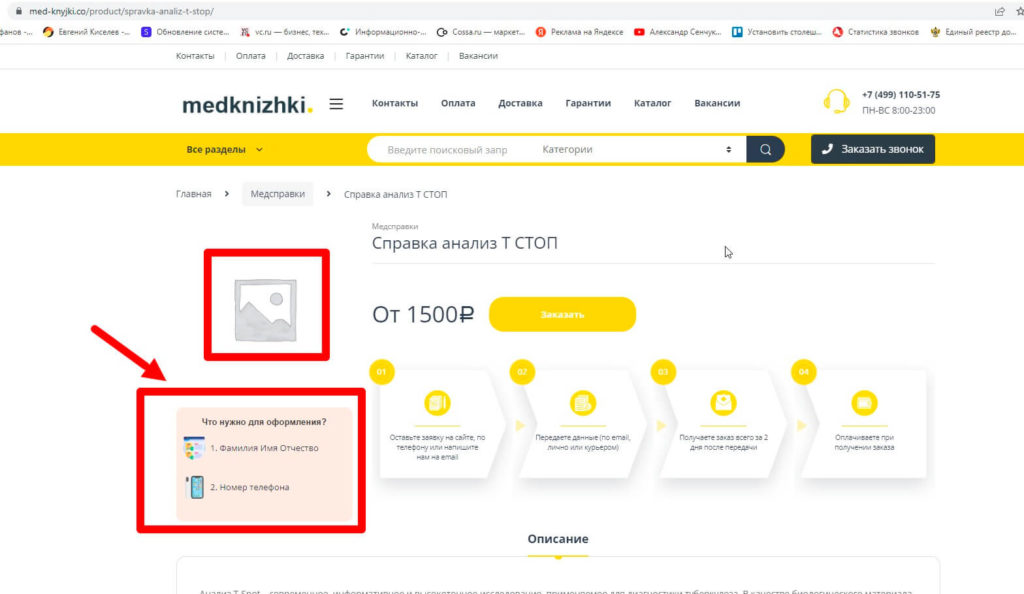Click the step 01 form icon
Image resolution: width=1024 pixels, height=594 pixels.
438,403
